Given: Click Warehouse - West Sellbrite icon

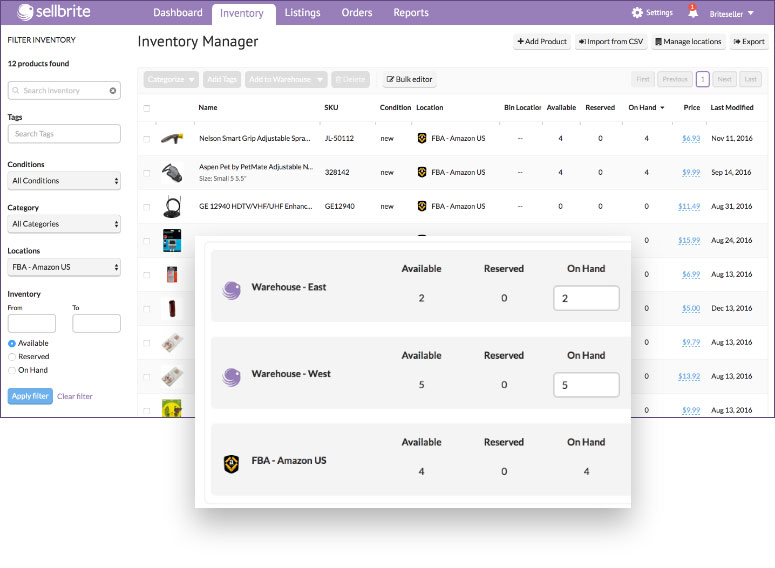Looking at the screenshot, I should point(231,377).
